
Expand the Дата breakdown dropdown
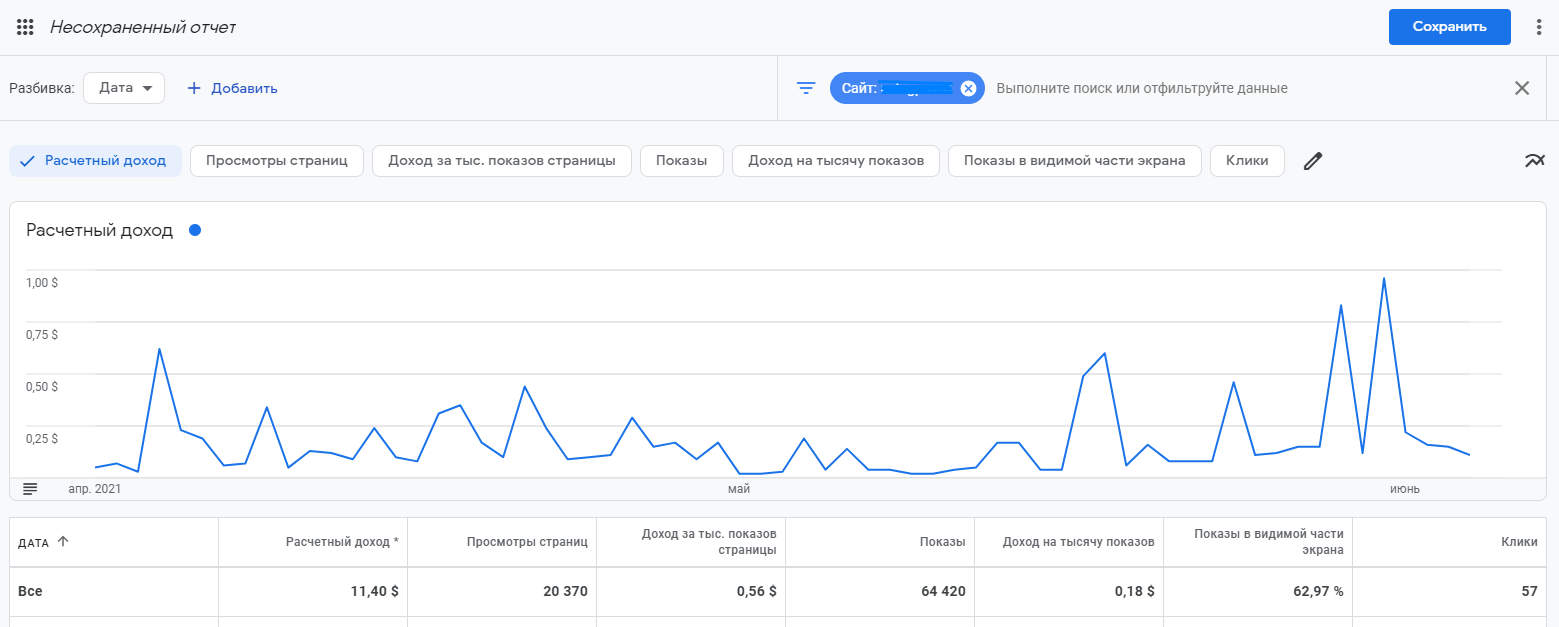point(124,88)
